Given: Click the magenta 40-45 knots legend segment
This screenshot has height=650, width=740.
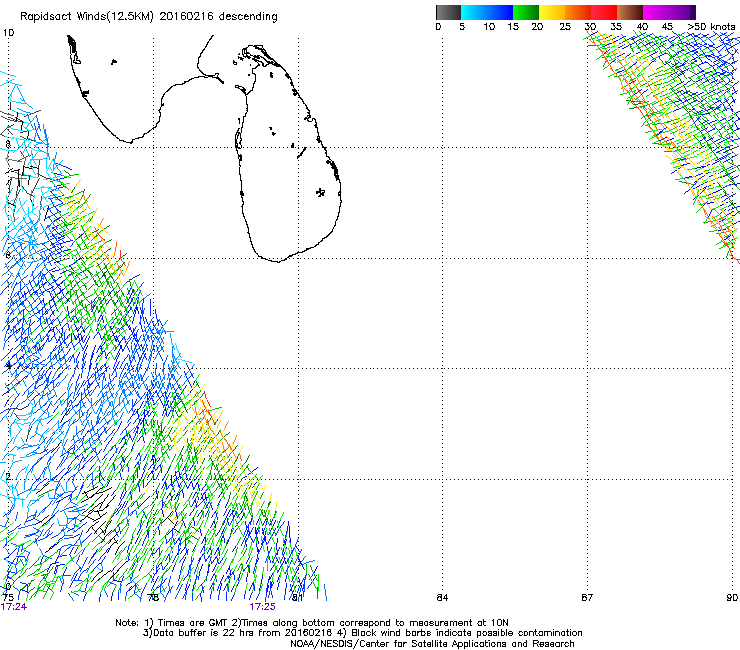Looking at the screenshot, I should click(x=656, y=12).
